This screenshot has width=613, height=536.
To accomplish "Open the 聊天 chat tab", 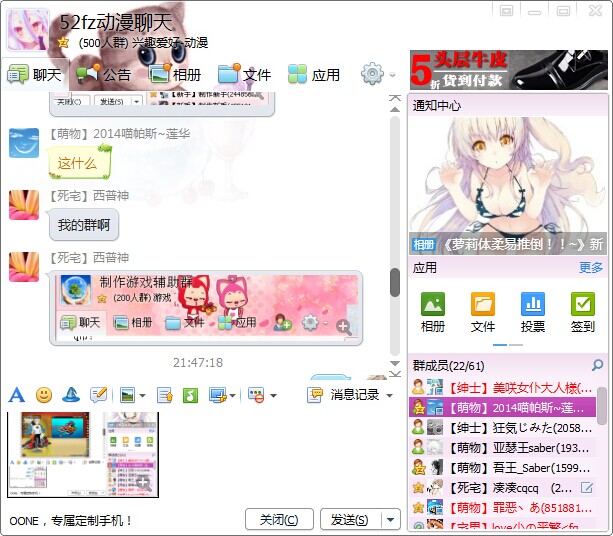I will pyautogui.click(x=34, y=74).
